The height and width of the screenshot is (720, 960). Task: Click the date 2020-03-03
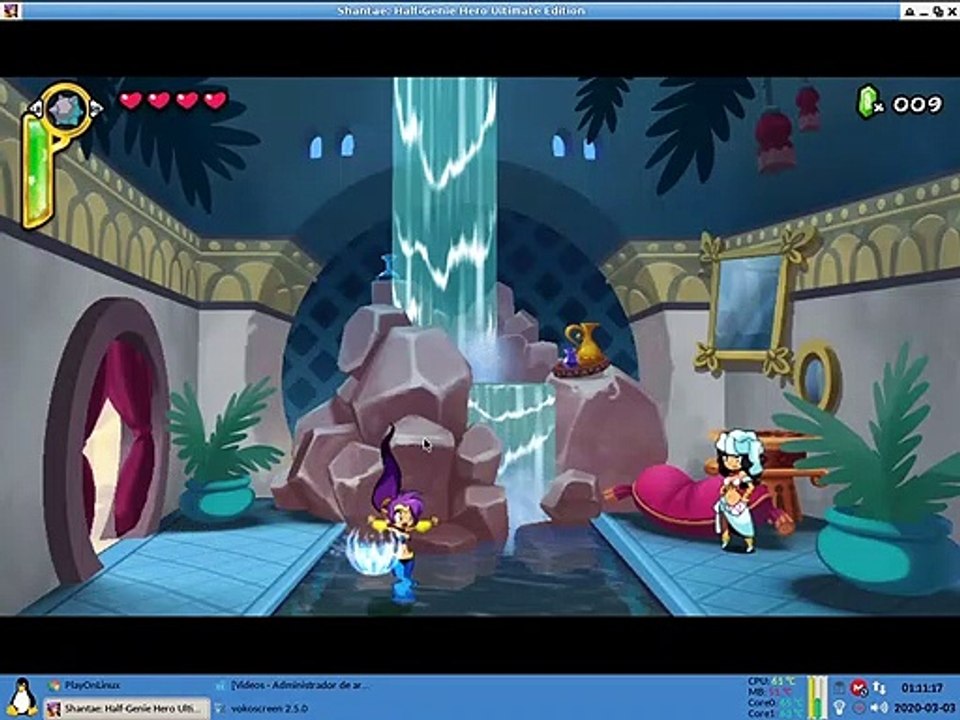tap(924, 708)
